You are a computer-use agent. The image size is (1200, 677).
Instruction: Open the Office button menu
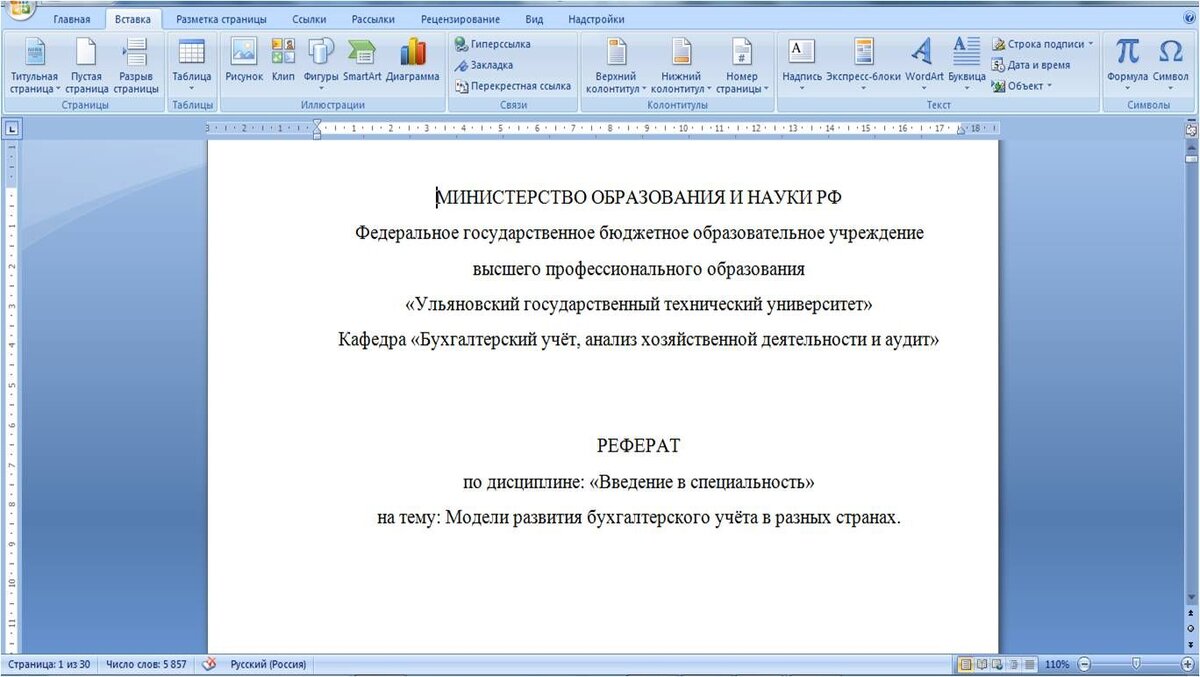(x=18, y=10)
